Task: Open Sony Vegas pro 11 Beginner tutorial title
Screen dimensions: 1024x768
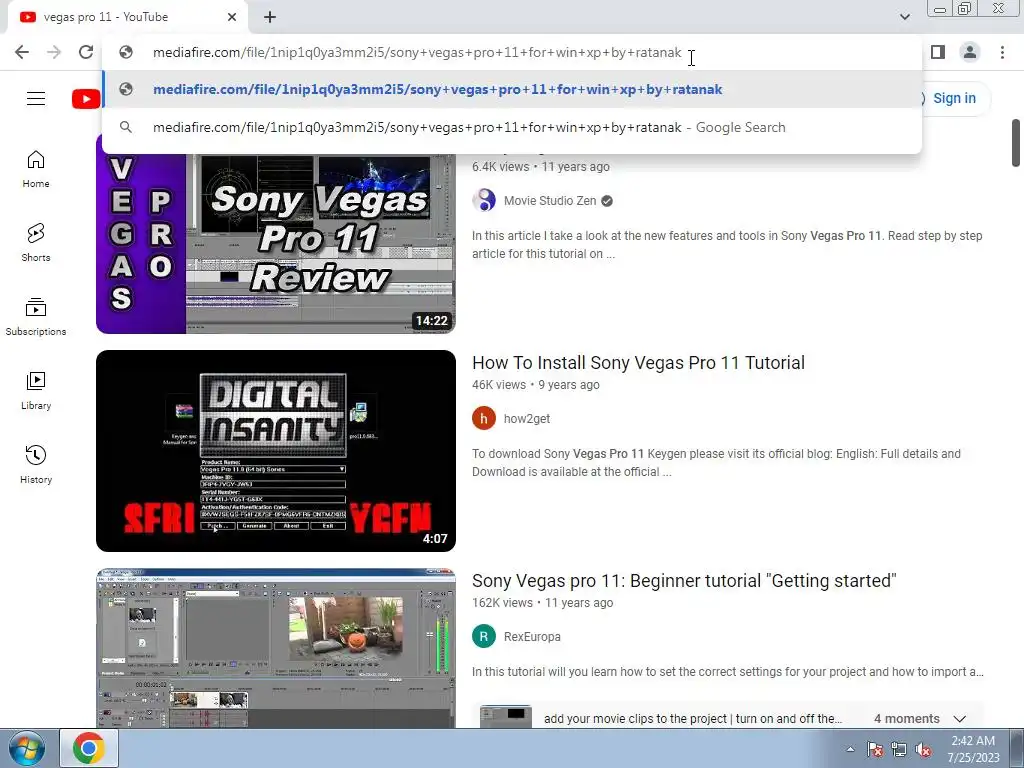Action: point(684,581)
